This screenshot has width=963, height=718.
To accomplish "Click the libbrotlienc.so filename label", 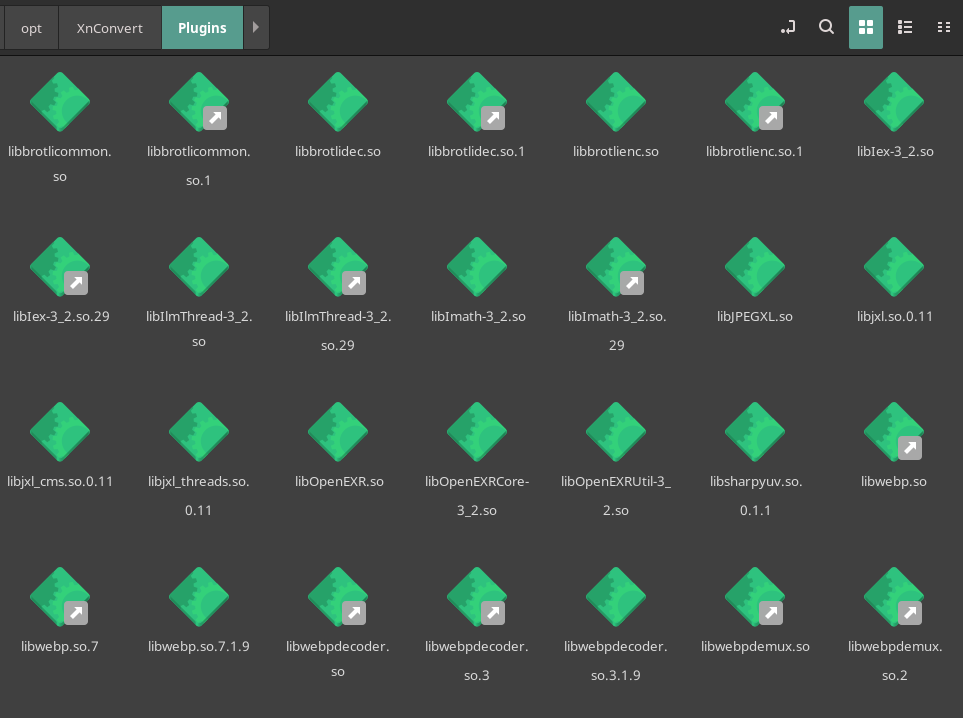I will coord(616,152).
